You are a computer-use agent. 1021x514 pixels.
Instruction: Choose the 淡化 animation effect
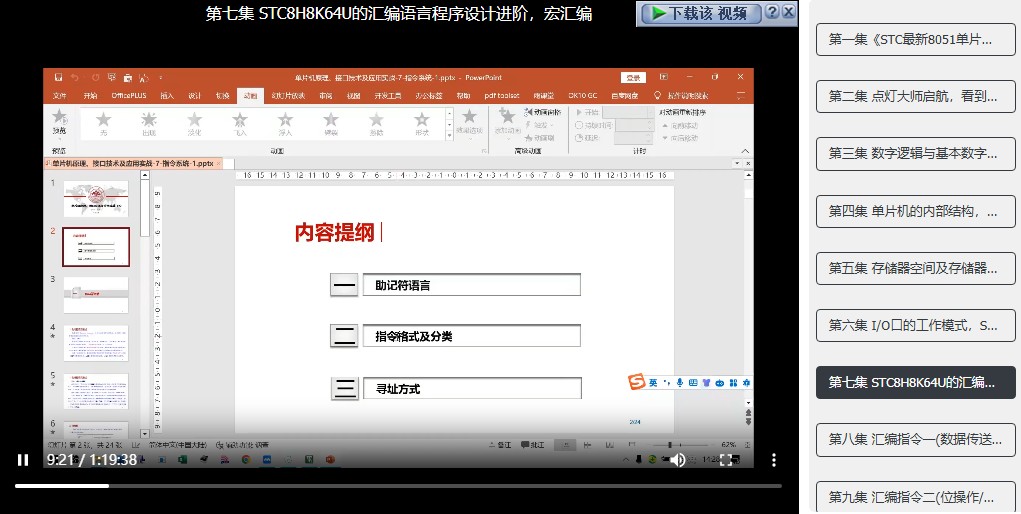pyautogui.click(x=195, y=123)
